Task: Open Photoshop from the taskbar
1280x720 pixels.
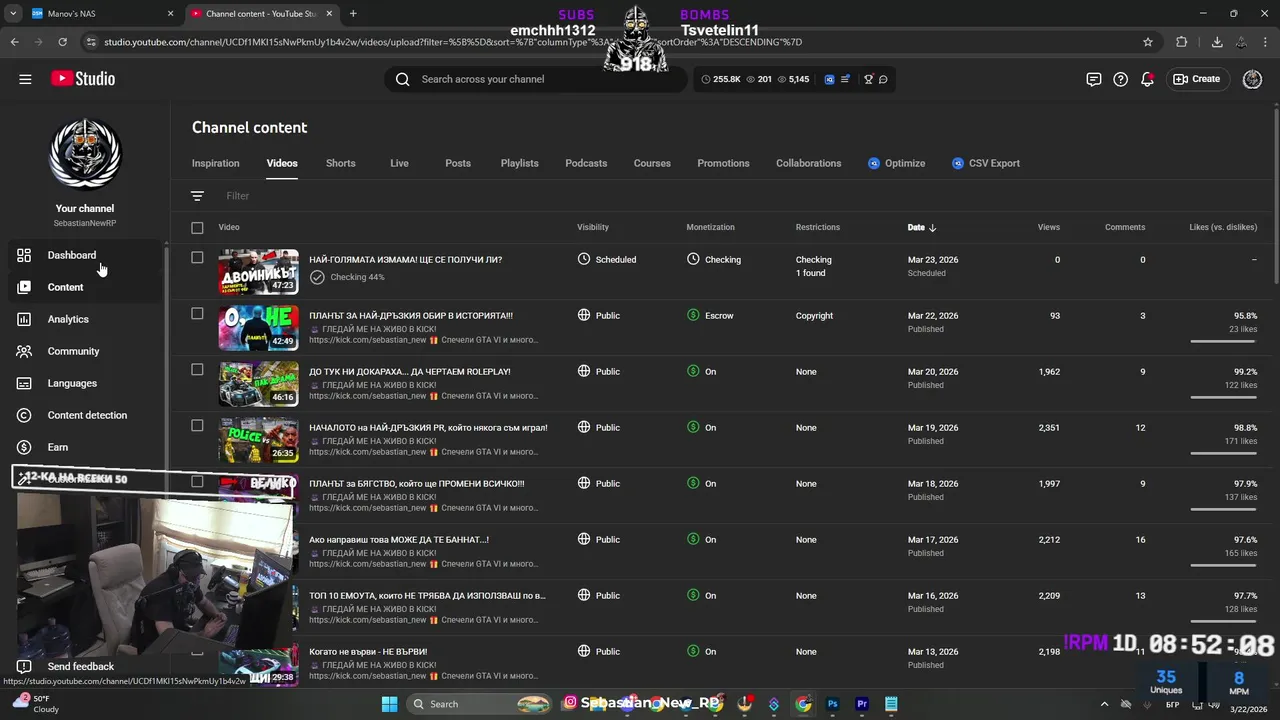Action: (x=832, y=704)
